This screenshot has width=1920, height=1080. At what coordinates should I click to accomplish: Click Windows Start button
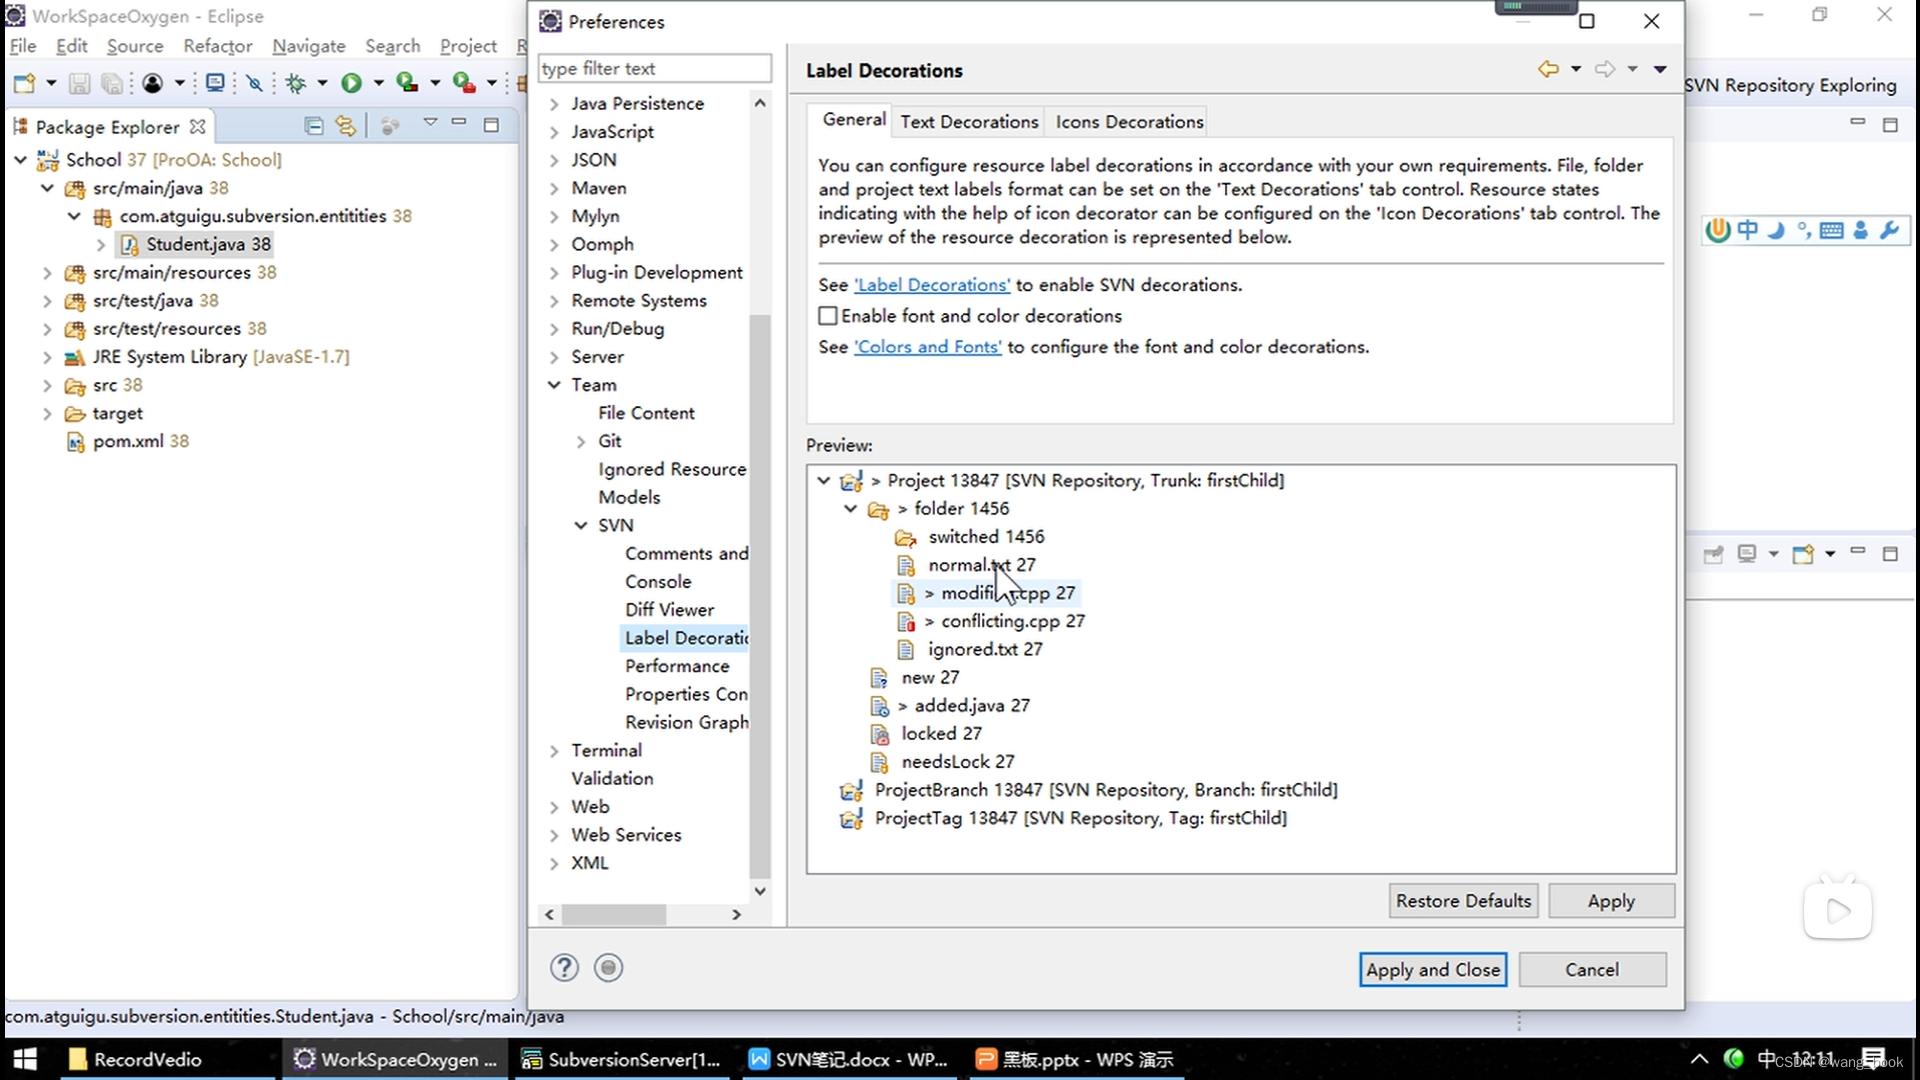[24, 1059]
